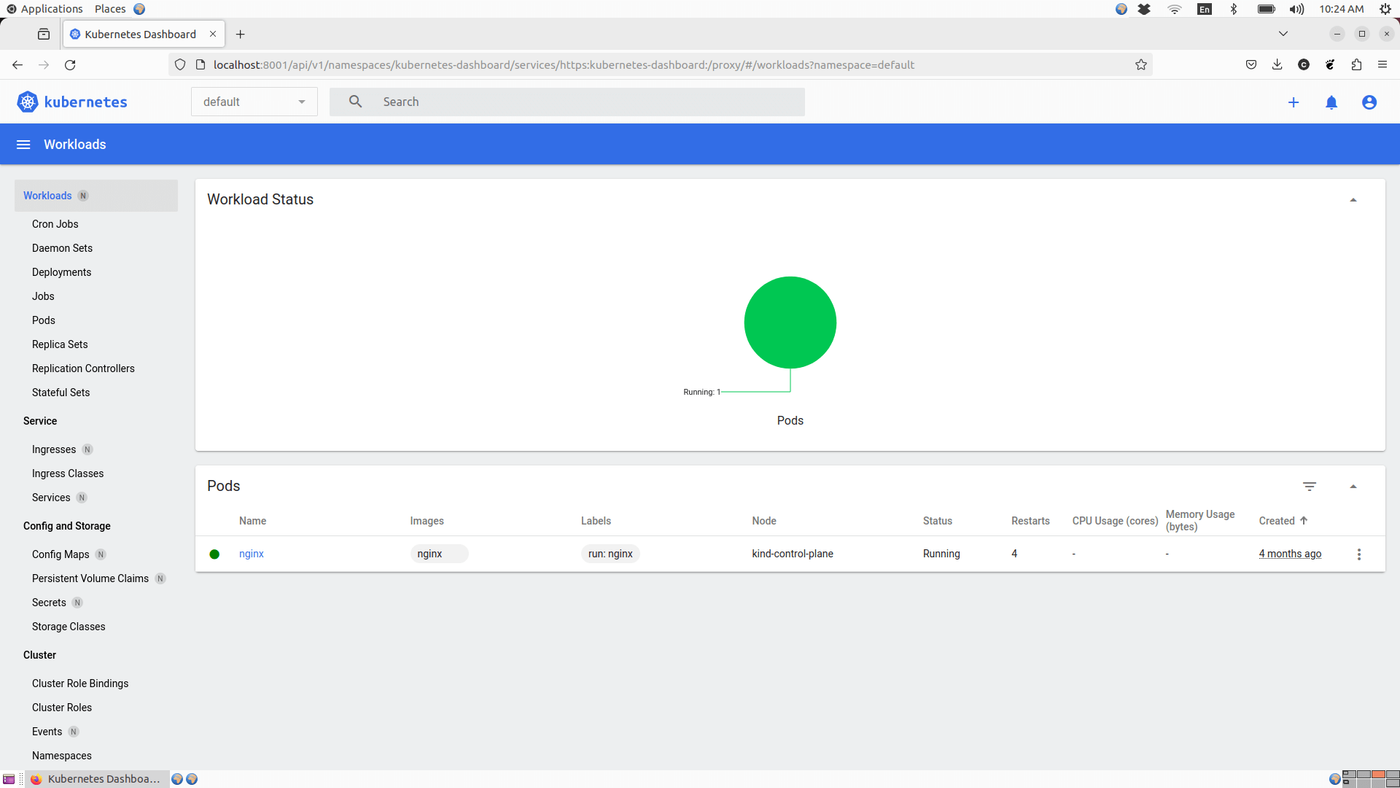This screenshot has height=788, width=1400.
Task: Go back in browser history
Action: [17, 65]
